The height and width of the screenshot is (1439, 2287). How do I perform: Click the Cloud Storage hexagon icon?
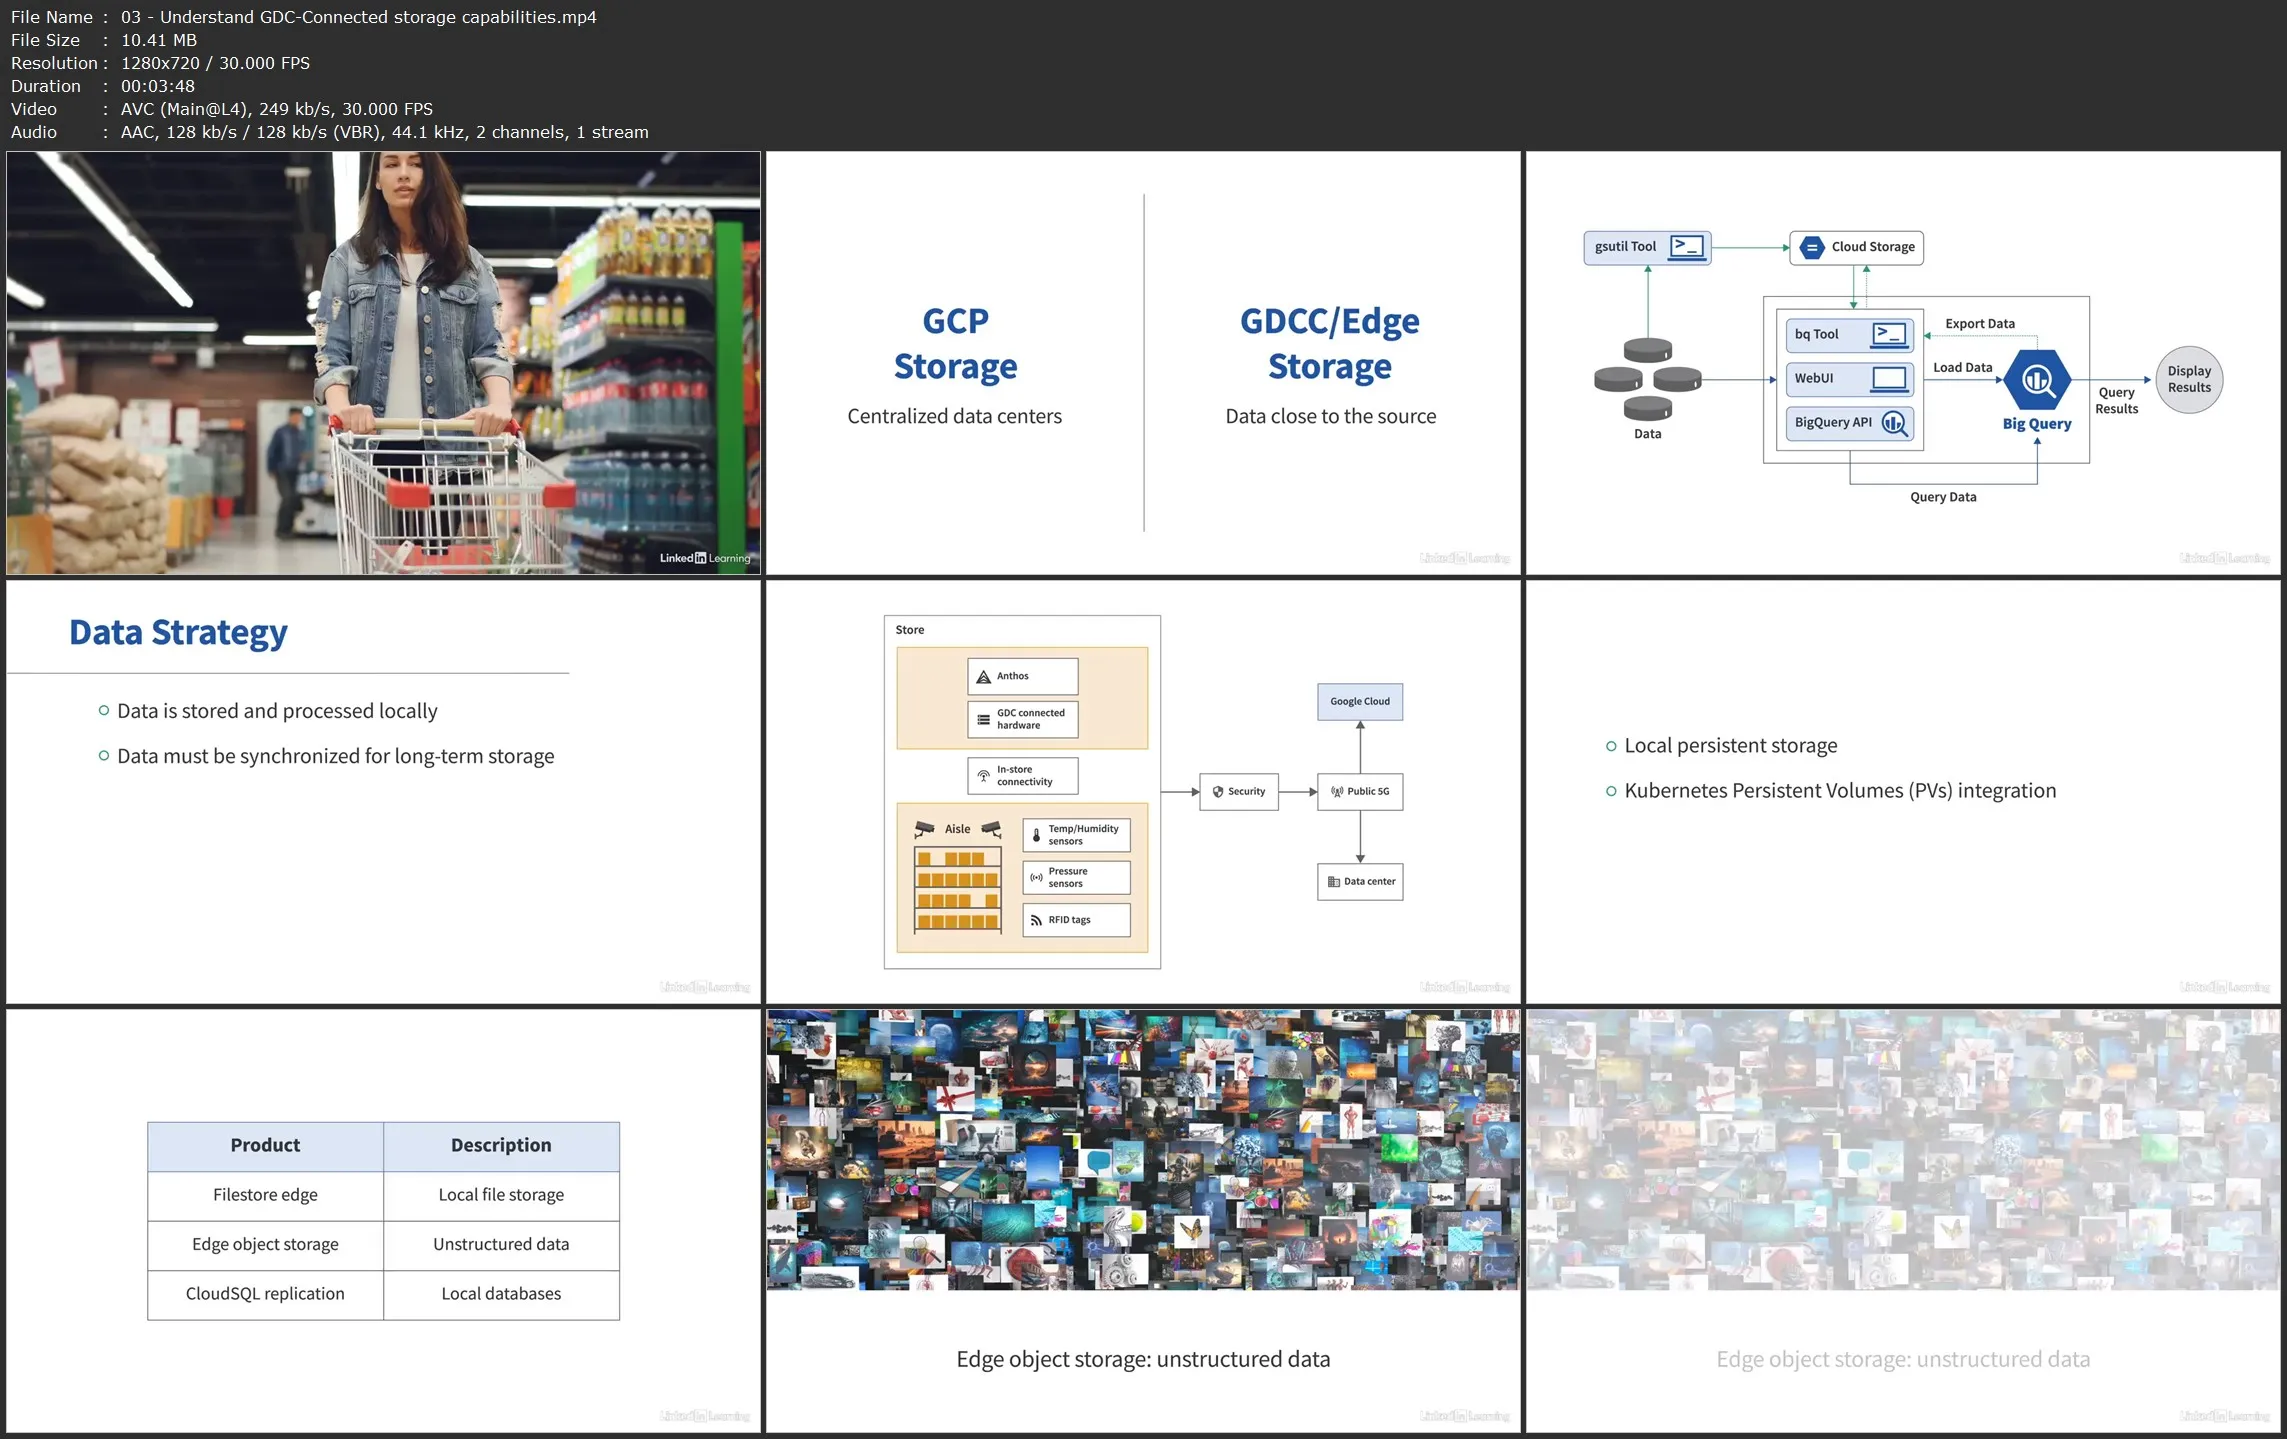click(1811, 247)
